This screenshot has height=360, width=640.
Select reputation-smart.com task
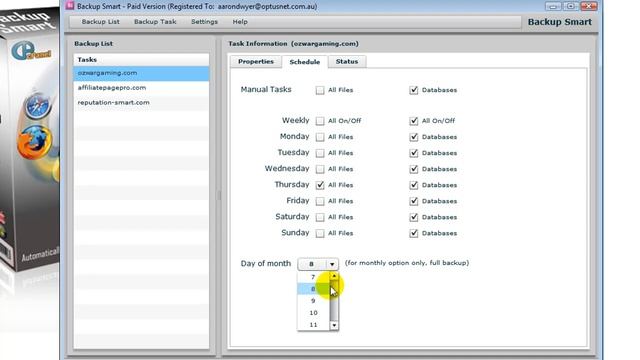tap(141, 102)
